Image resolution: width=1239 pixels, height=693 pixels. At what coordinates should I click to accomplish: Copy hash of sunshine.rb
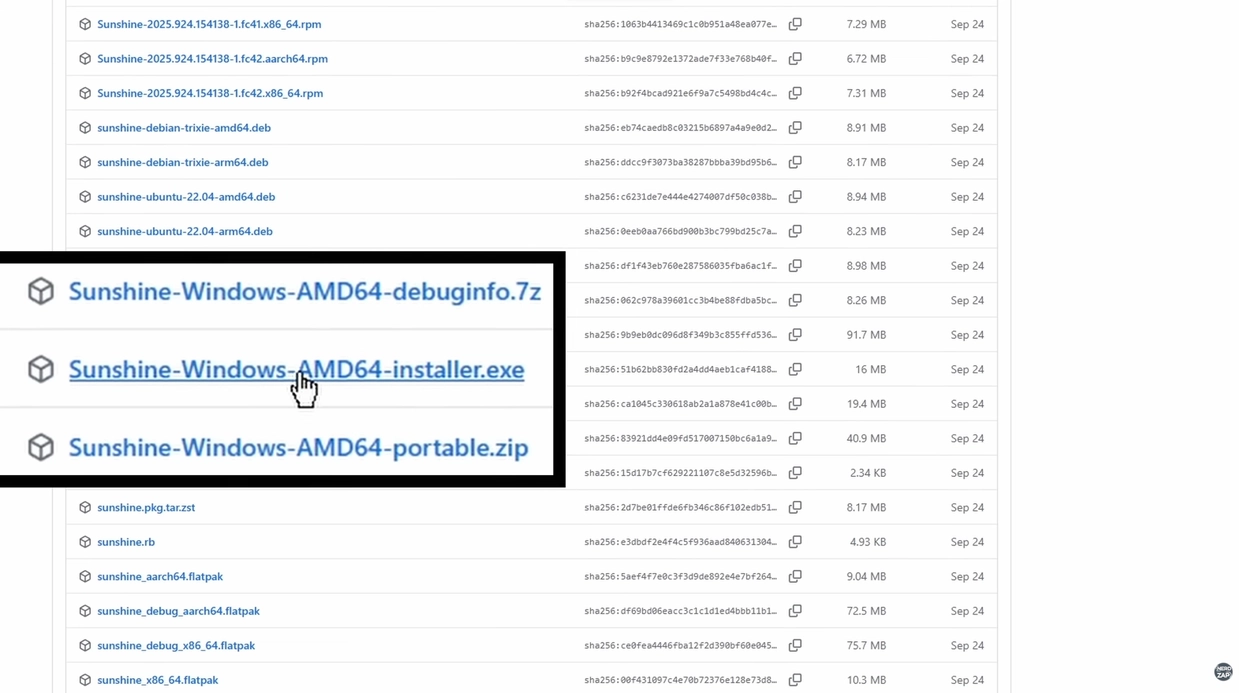(795, 542)
